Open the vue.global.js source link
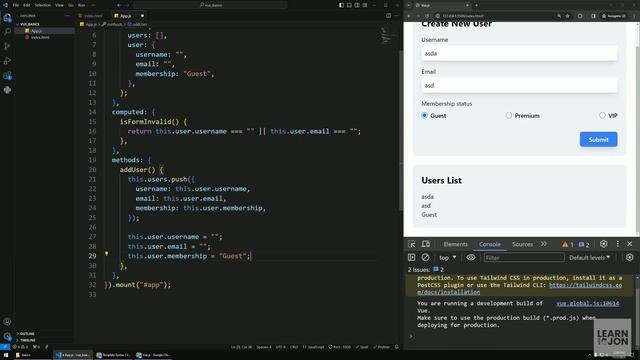This screenshot has height=360, width=640. [x=587, y=303]
